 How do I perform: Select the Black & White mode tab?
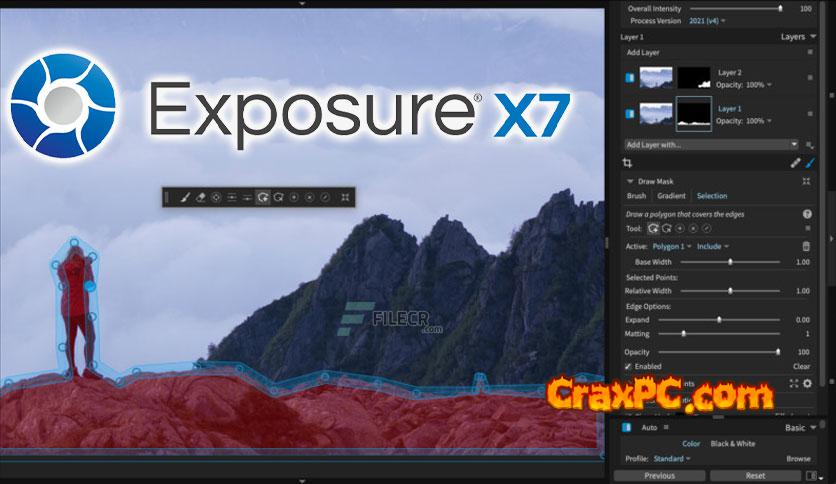point(733,443)
